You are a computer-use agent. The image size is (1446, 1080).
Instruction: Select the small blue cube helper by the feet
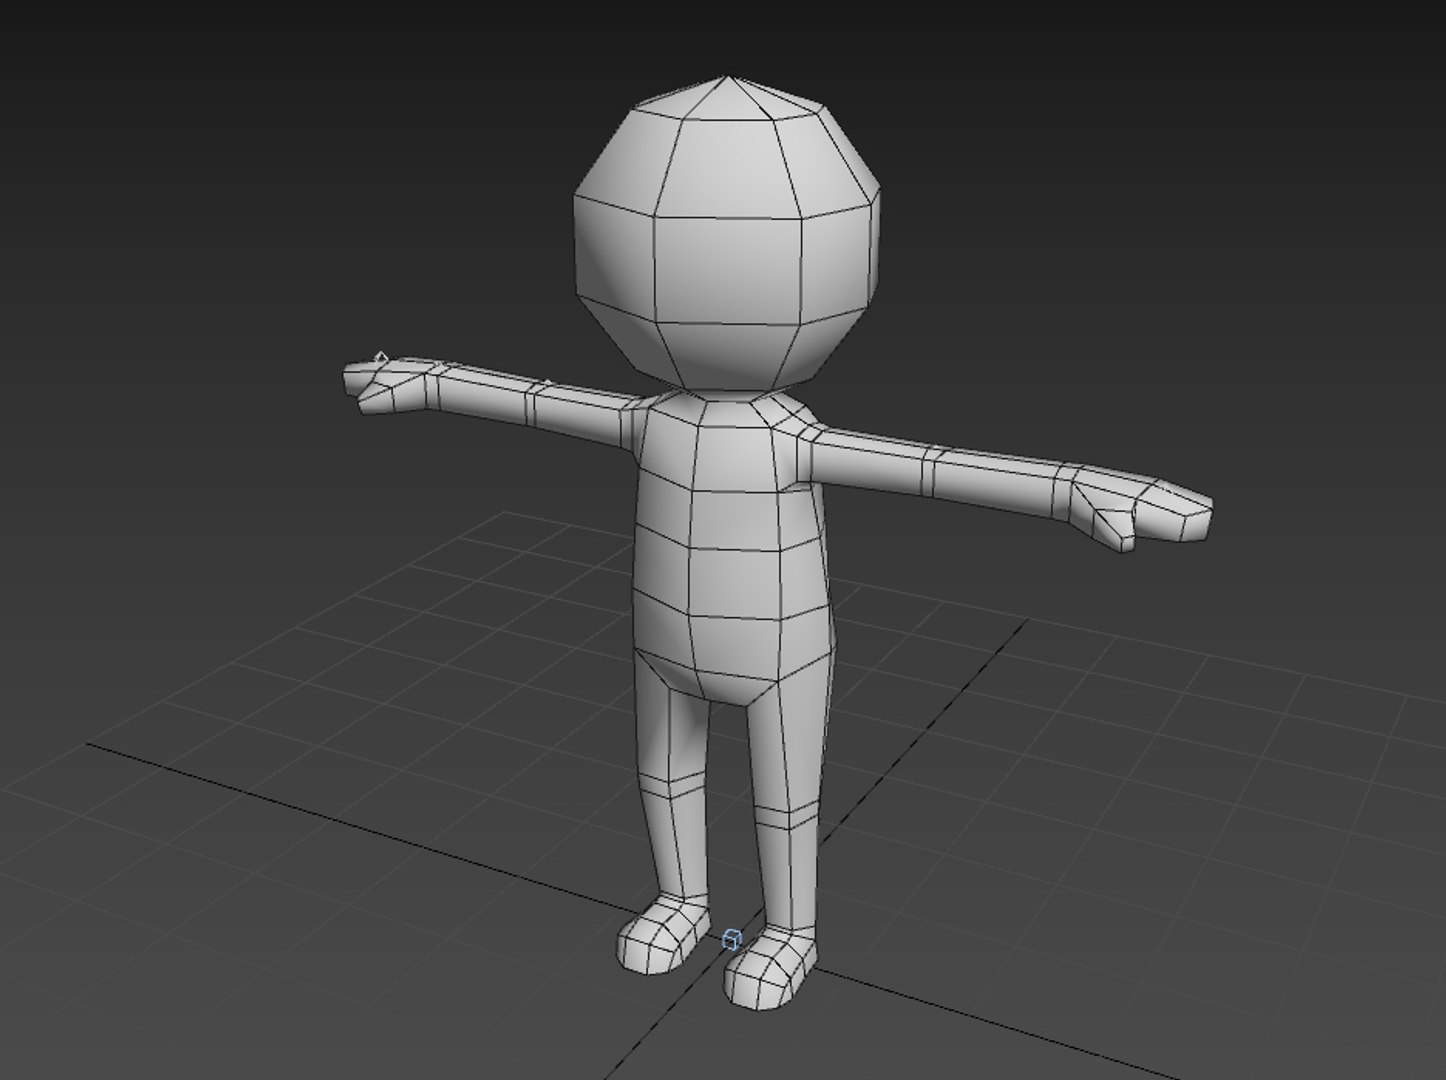tap(732, 938)
